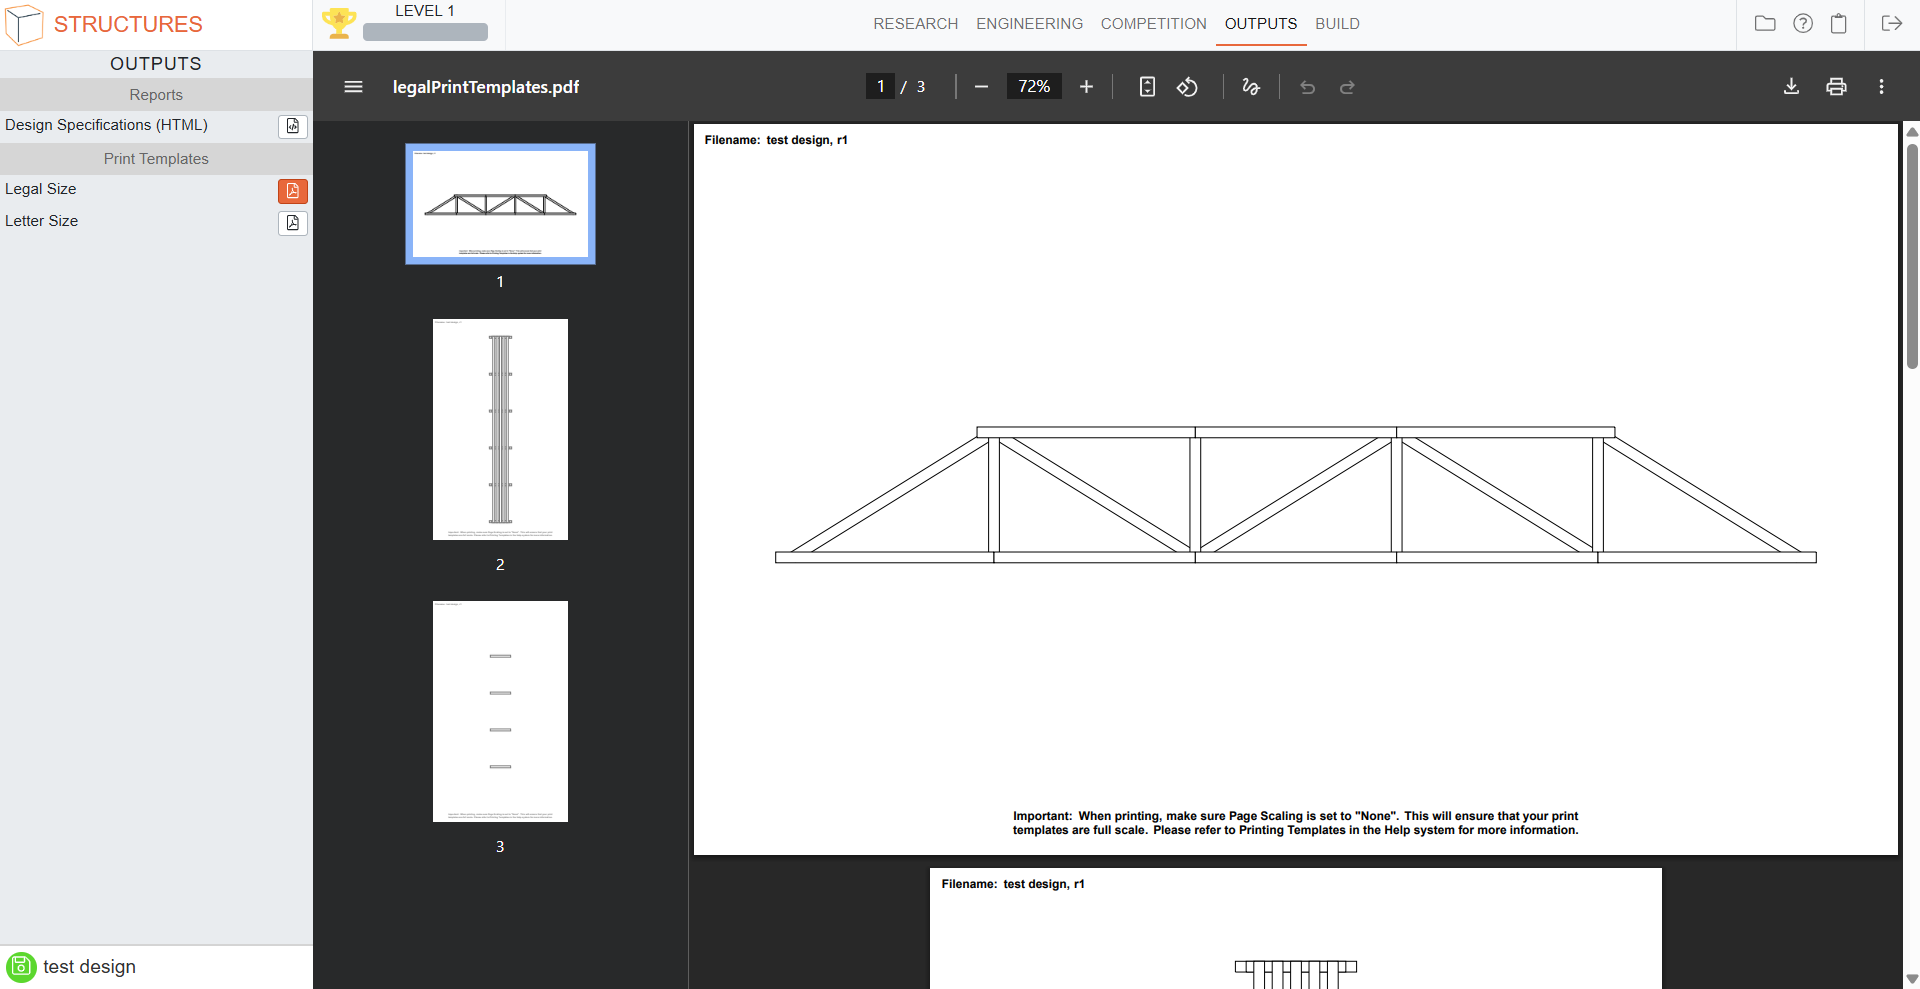The width and height of the screenshot is (1920, 989).
Task: Open Letter Size print template PDF
Action: 292,223
